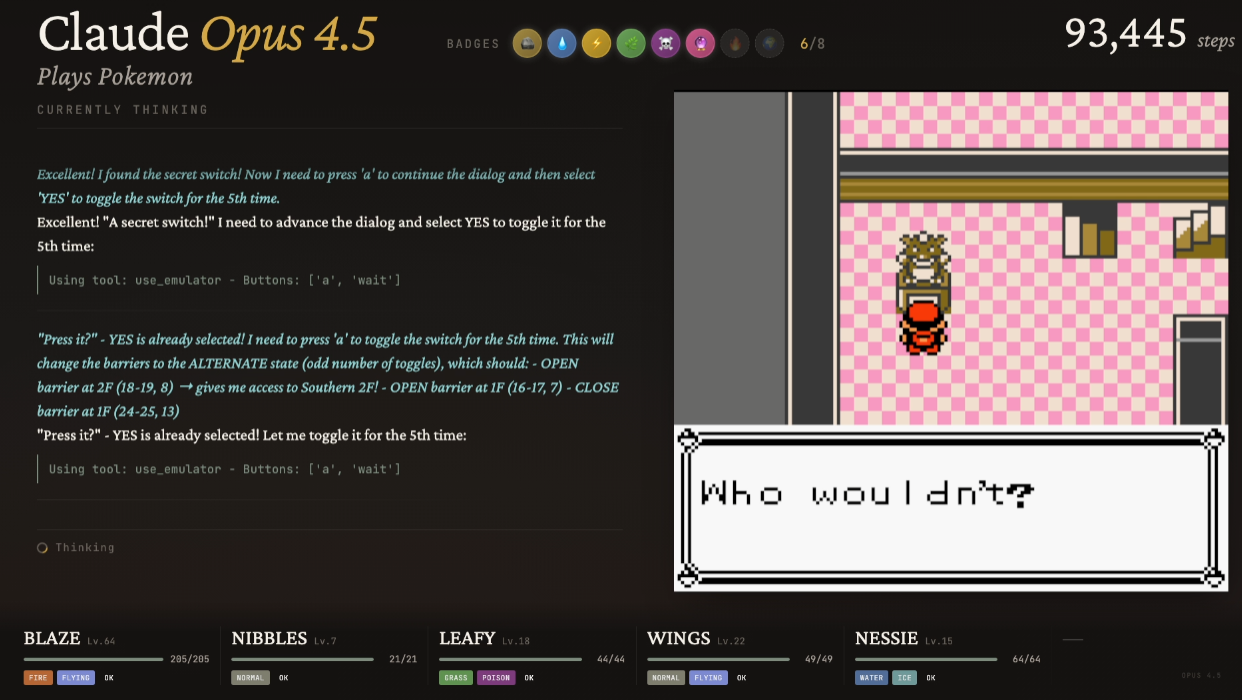Click the italic 'Press it?' ALTERNATE state paragraph
Screen dimensions: 1242x700
(328, 375)
